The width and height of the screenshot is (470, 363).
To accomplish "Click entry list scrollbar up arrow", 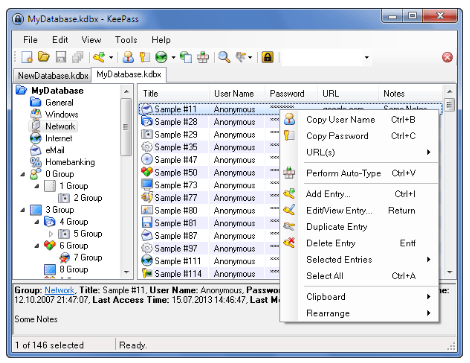I will [x=449, y=91].
